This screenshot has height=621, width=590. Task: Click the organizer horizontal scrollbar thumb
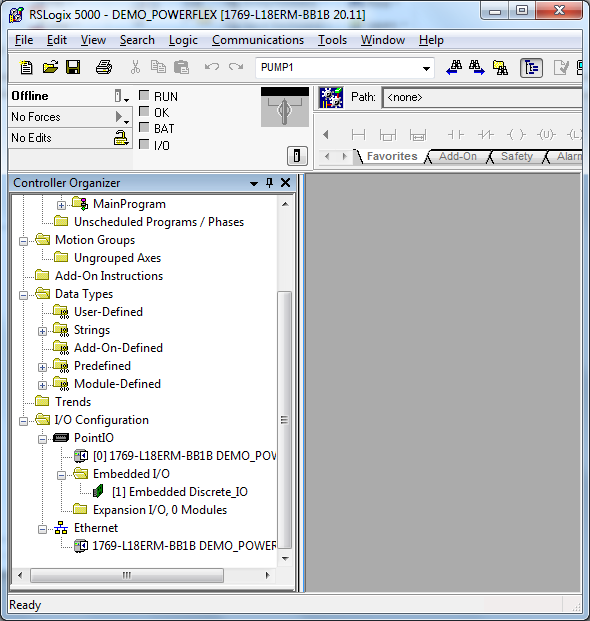coord(127,575)
